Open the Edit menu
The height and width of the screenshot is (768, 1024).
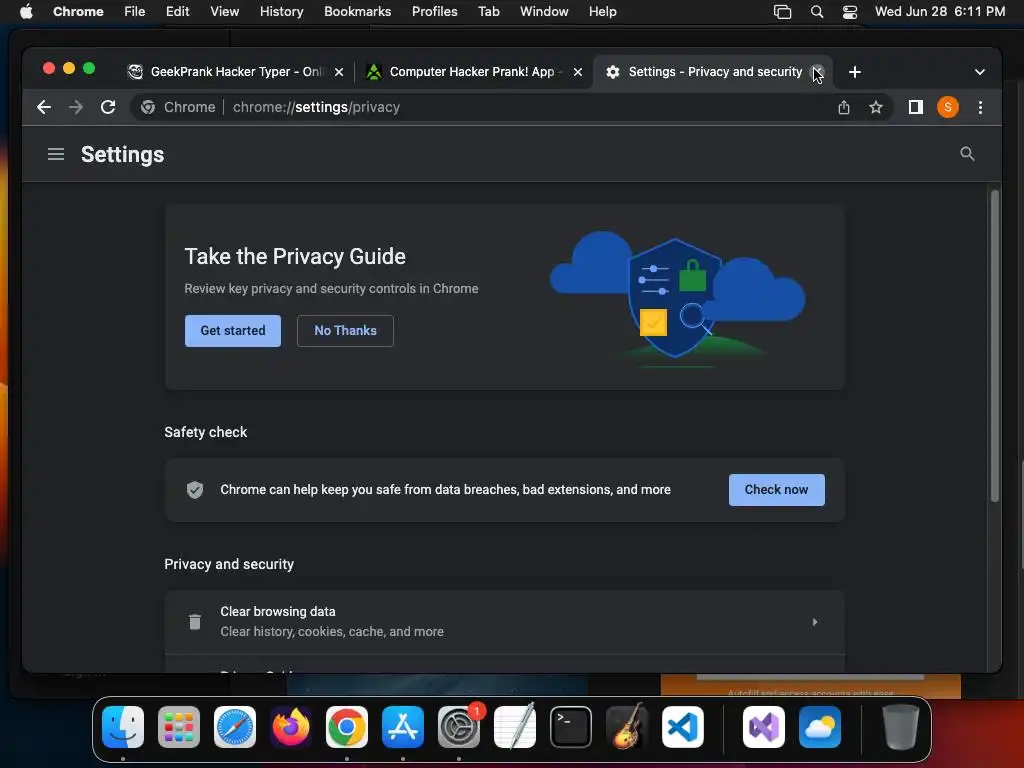(177, 12)
